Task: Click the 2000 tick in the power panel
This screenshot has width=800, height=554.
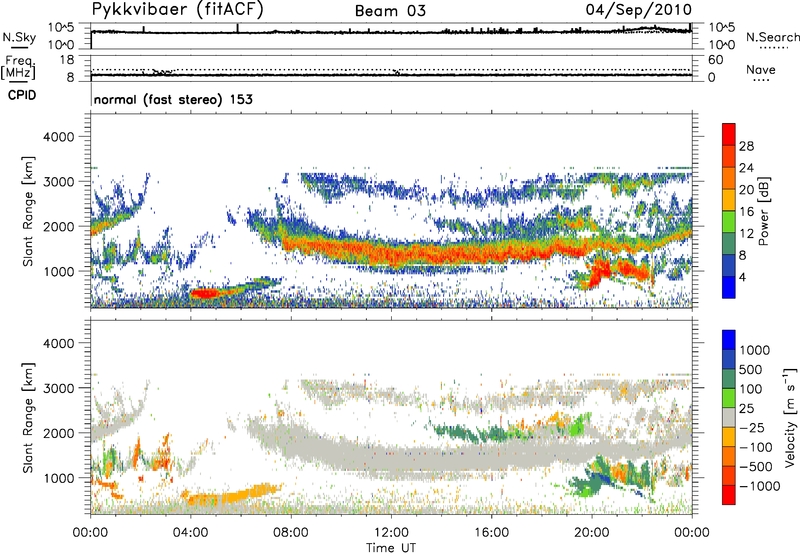Action: pyautogui.click(x=59, y=226)
